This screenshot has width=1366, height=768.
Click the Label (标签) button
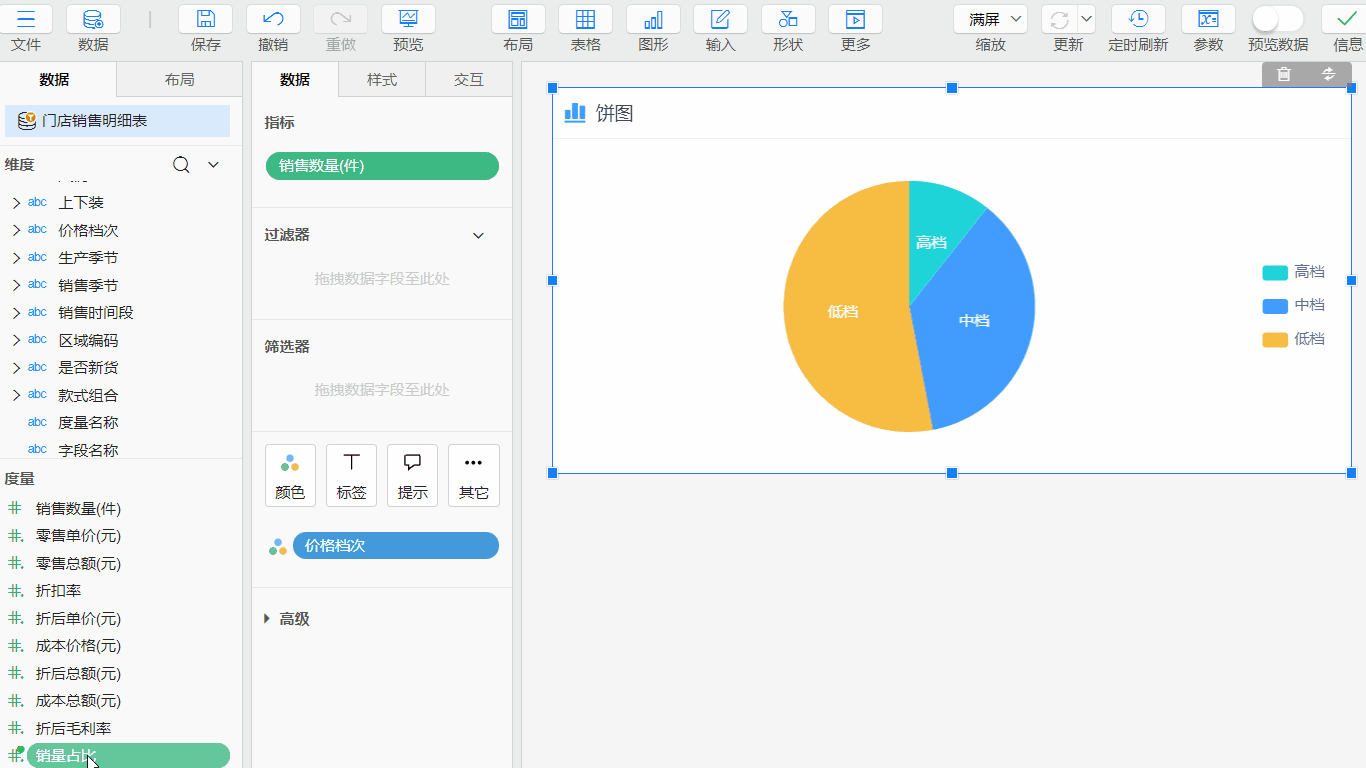[351, 475]
